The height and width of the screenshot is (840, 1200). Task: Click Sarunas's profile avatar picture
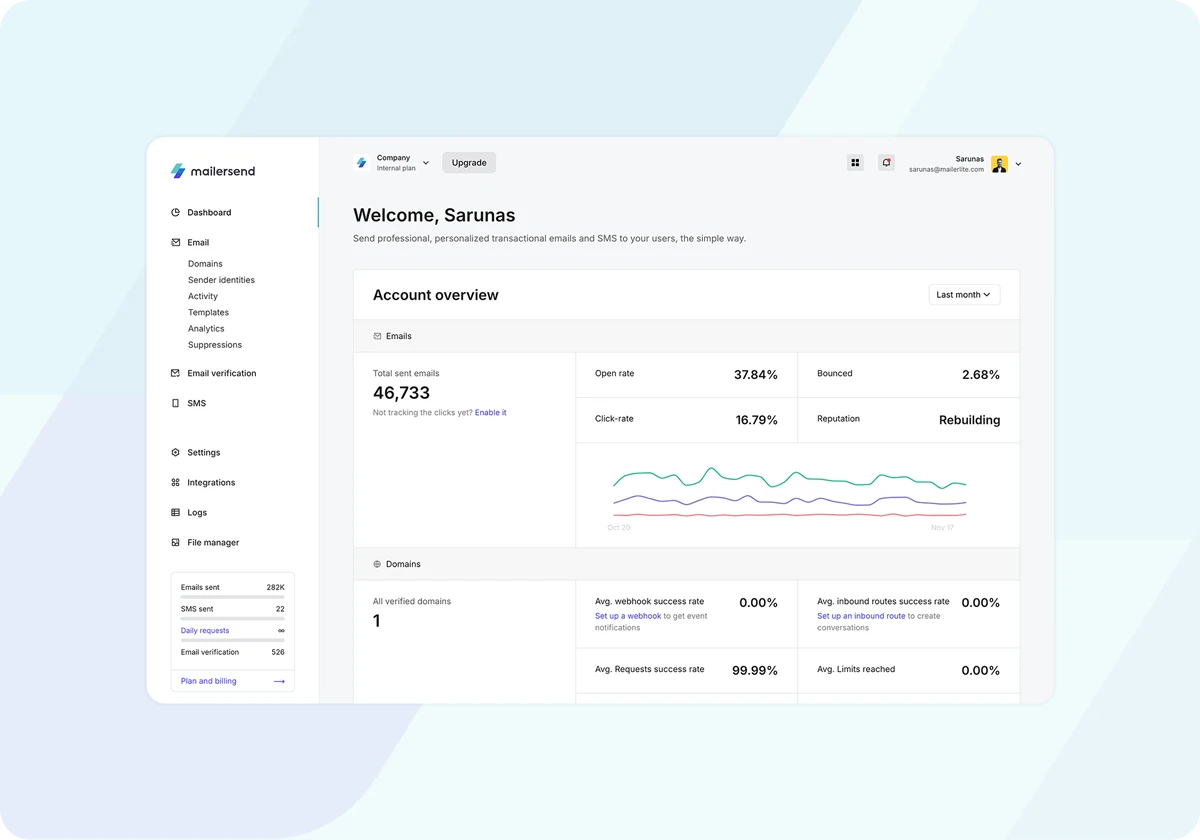pos(999,164)
